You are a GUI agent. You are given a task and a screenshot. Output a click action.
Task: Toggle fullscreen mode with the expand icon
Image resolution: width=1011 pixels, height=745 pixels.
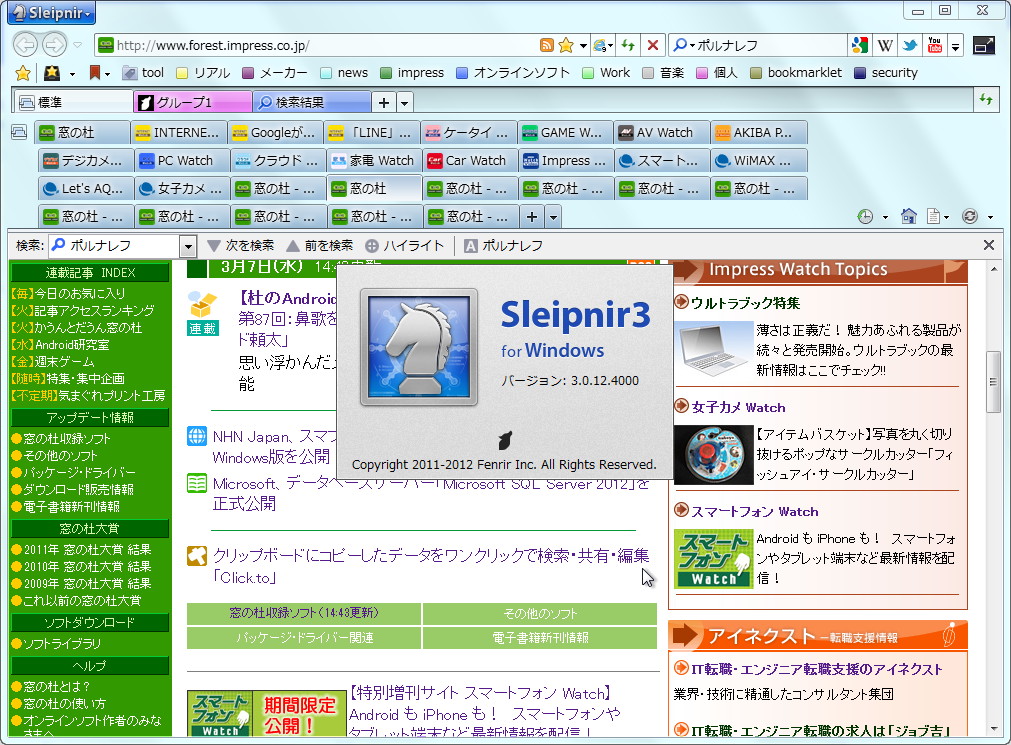click(984, 45)
